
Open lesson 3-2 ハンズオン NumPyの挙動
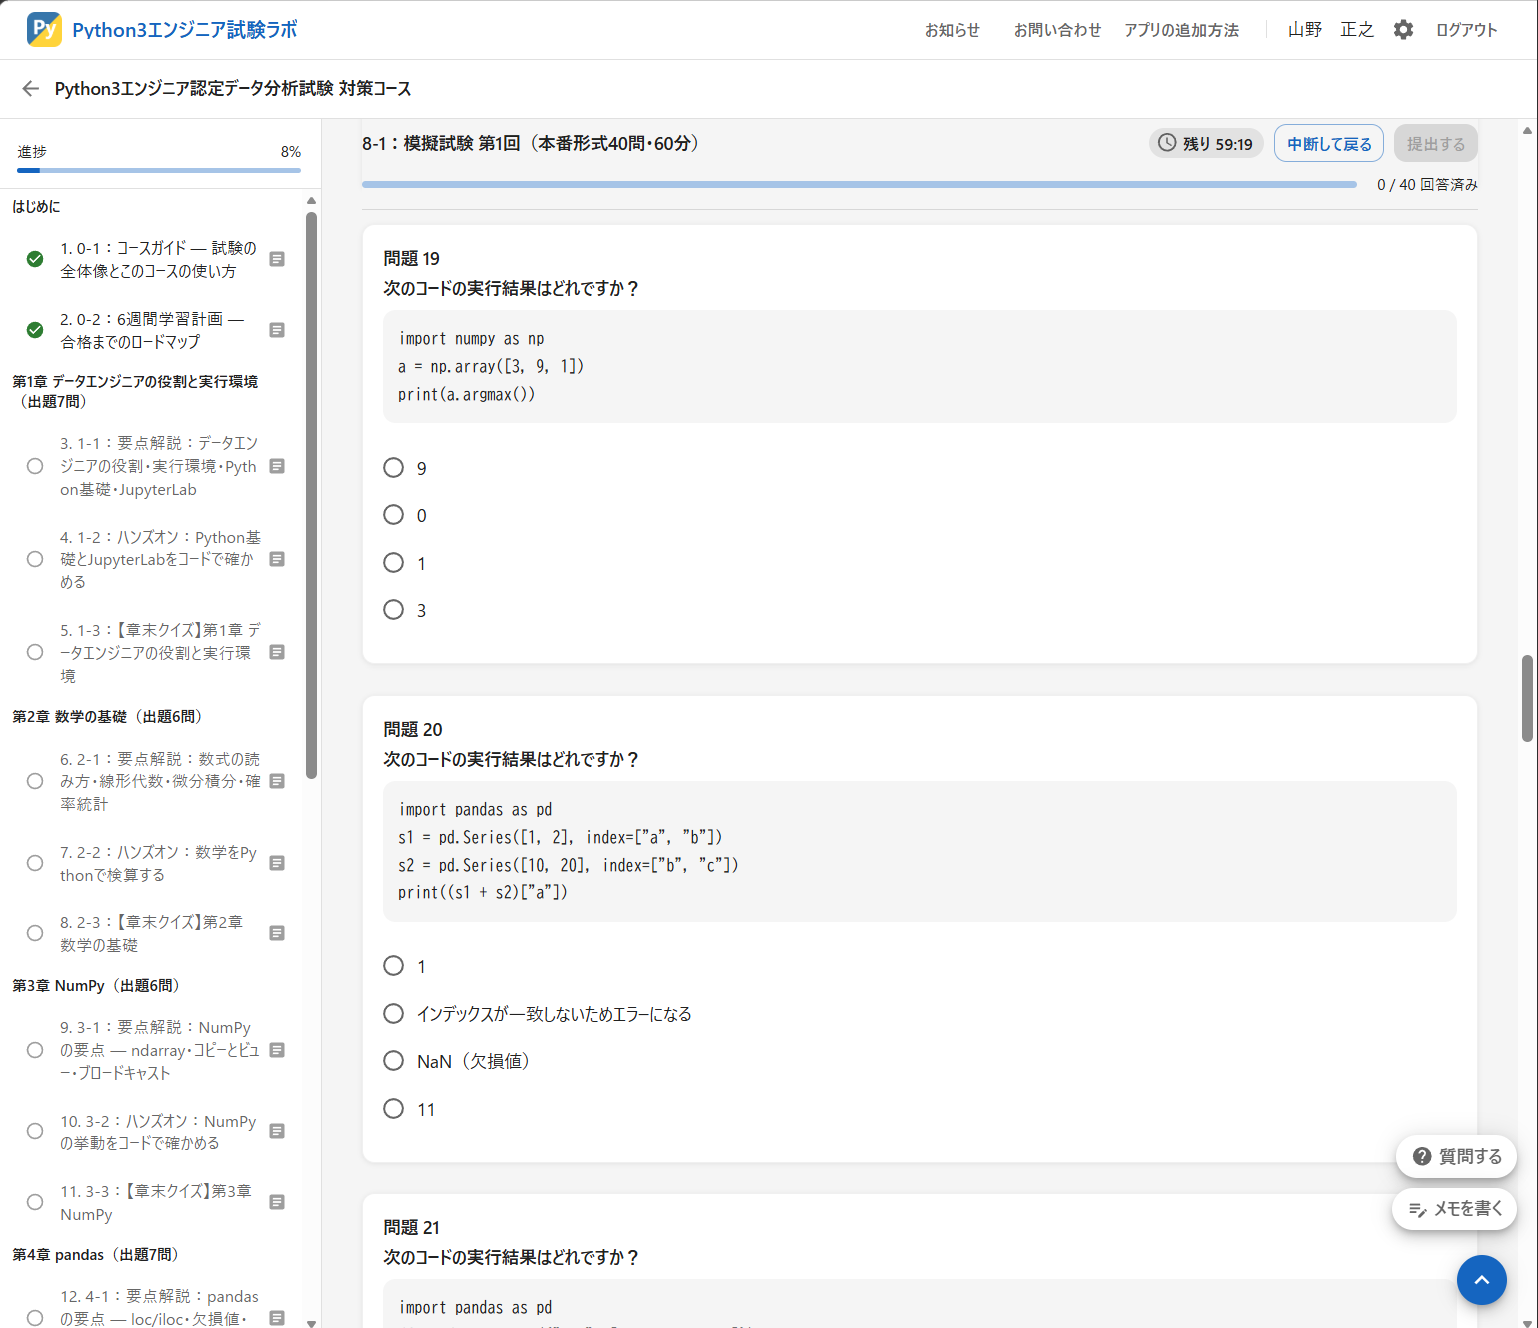[x=158, y=1131]
